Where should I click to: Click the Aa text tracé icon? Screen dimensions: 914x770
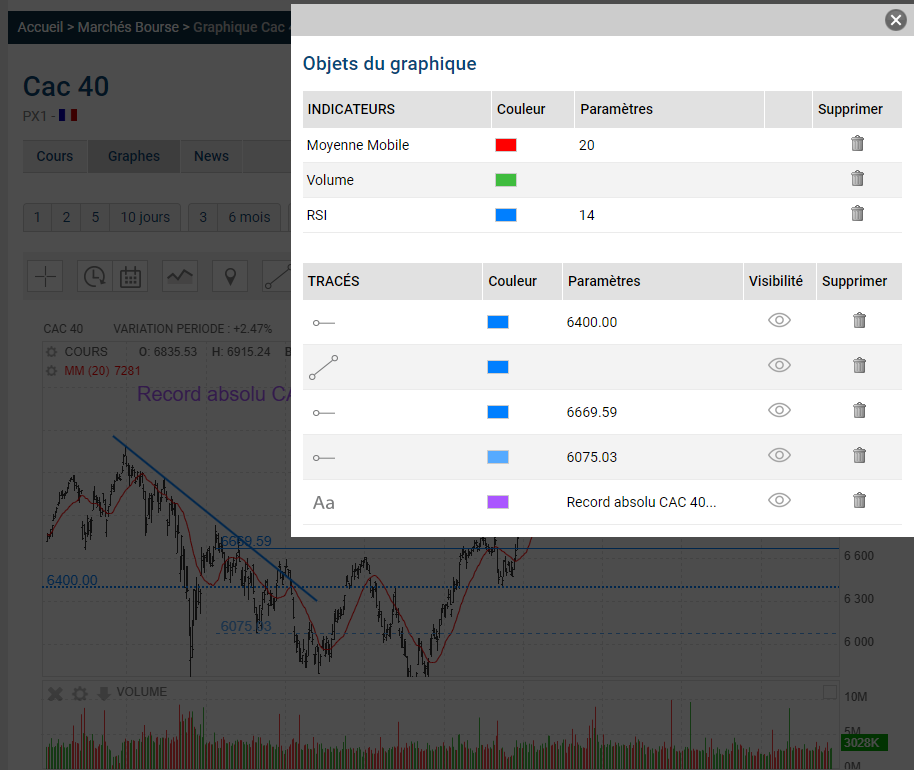[x=324, y=502]
